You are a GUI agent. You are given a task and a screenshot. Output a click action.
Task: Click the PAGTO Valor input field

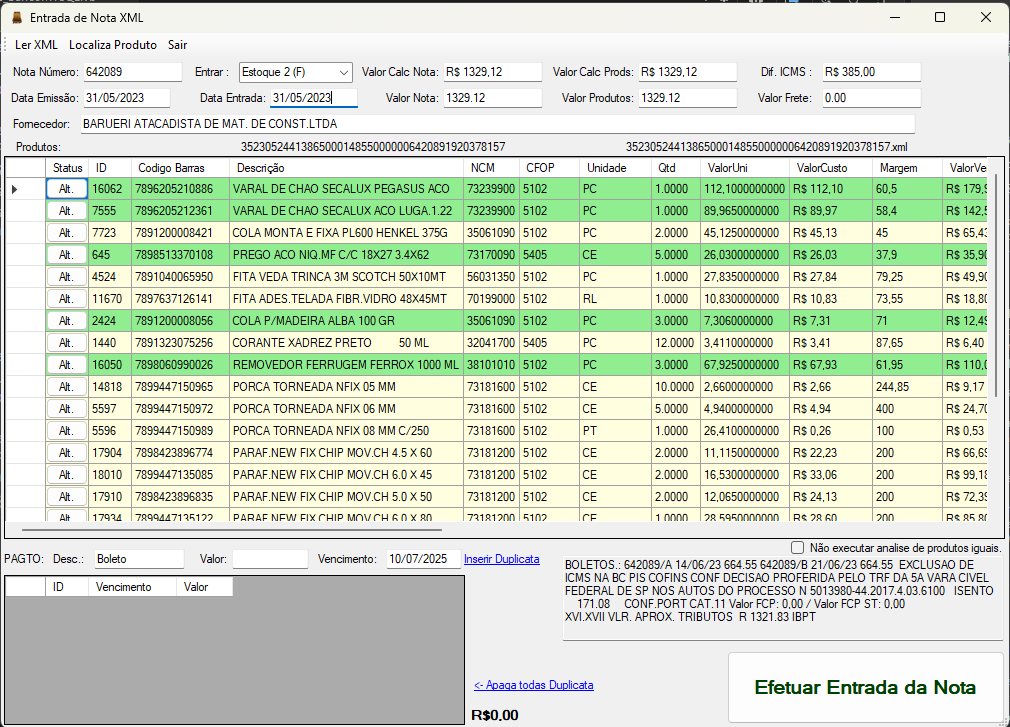[x=270, y=559]
